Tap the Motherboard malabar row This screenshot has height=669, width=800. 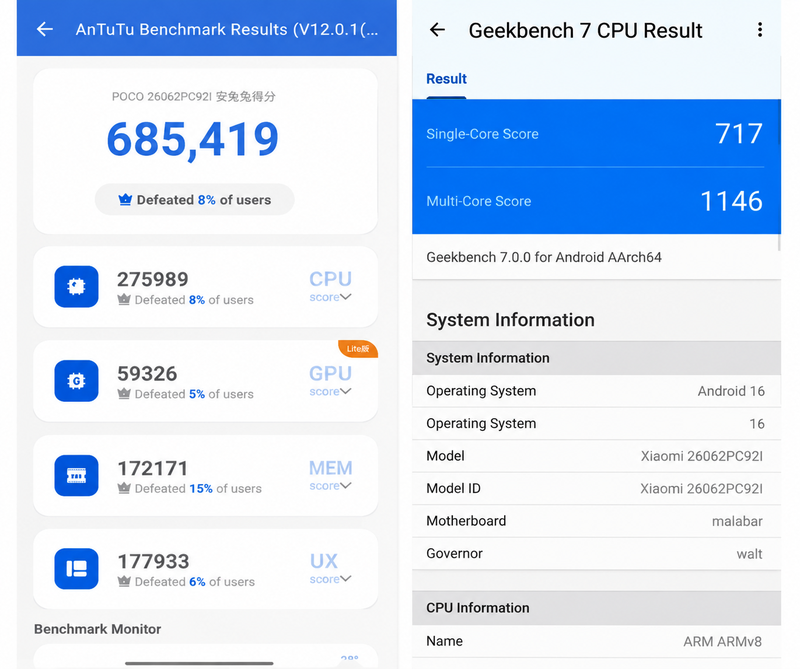(x=595, y=521)
